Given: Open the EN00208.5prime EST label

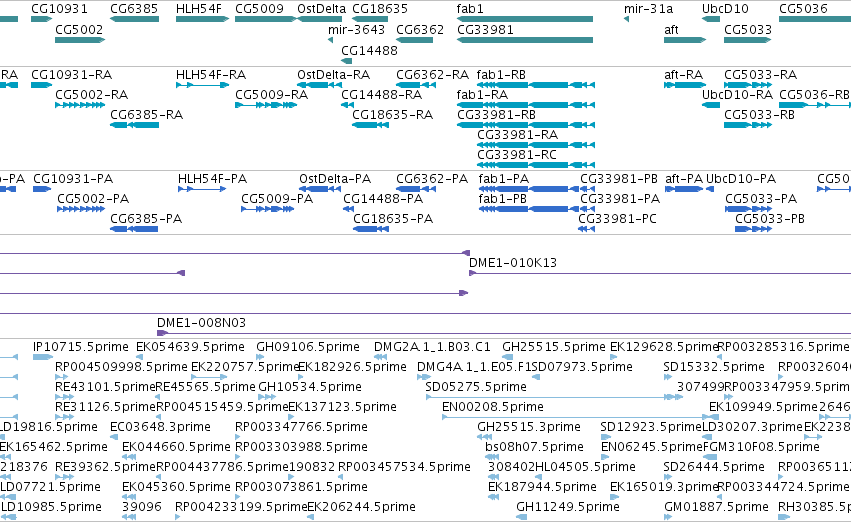Looking at the screenshot, I should pos(493,407).
